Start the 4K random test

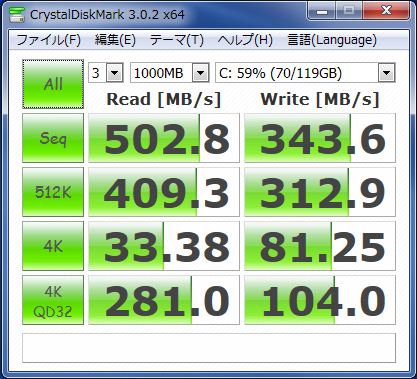coord(53,246)
